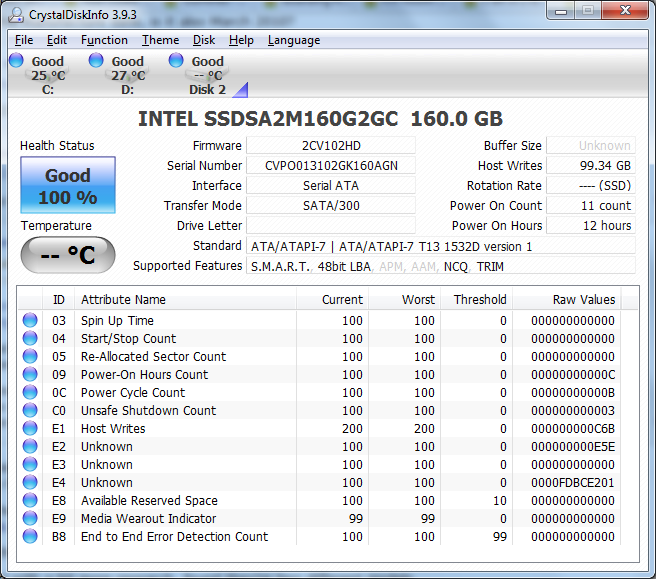The height and width of the screenshot is (579, 656).
Task: Click the empty Drive Letter field
Action: pyautogui.click(x=331, y=226)
